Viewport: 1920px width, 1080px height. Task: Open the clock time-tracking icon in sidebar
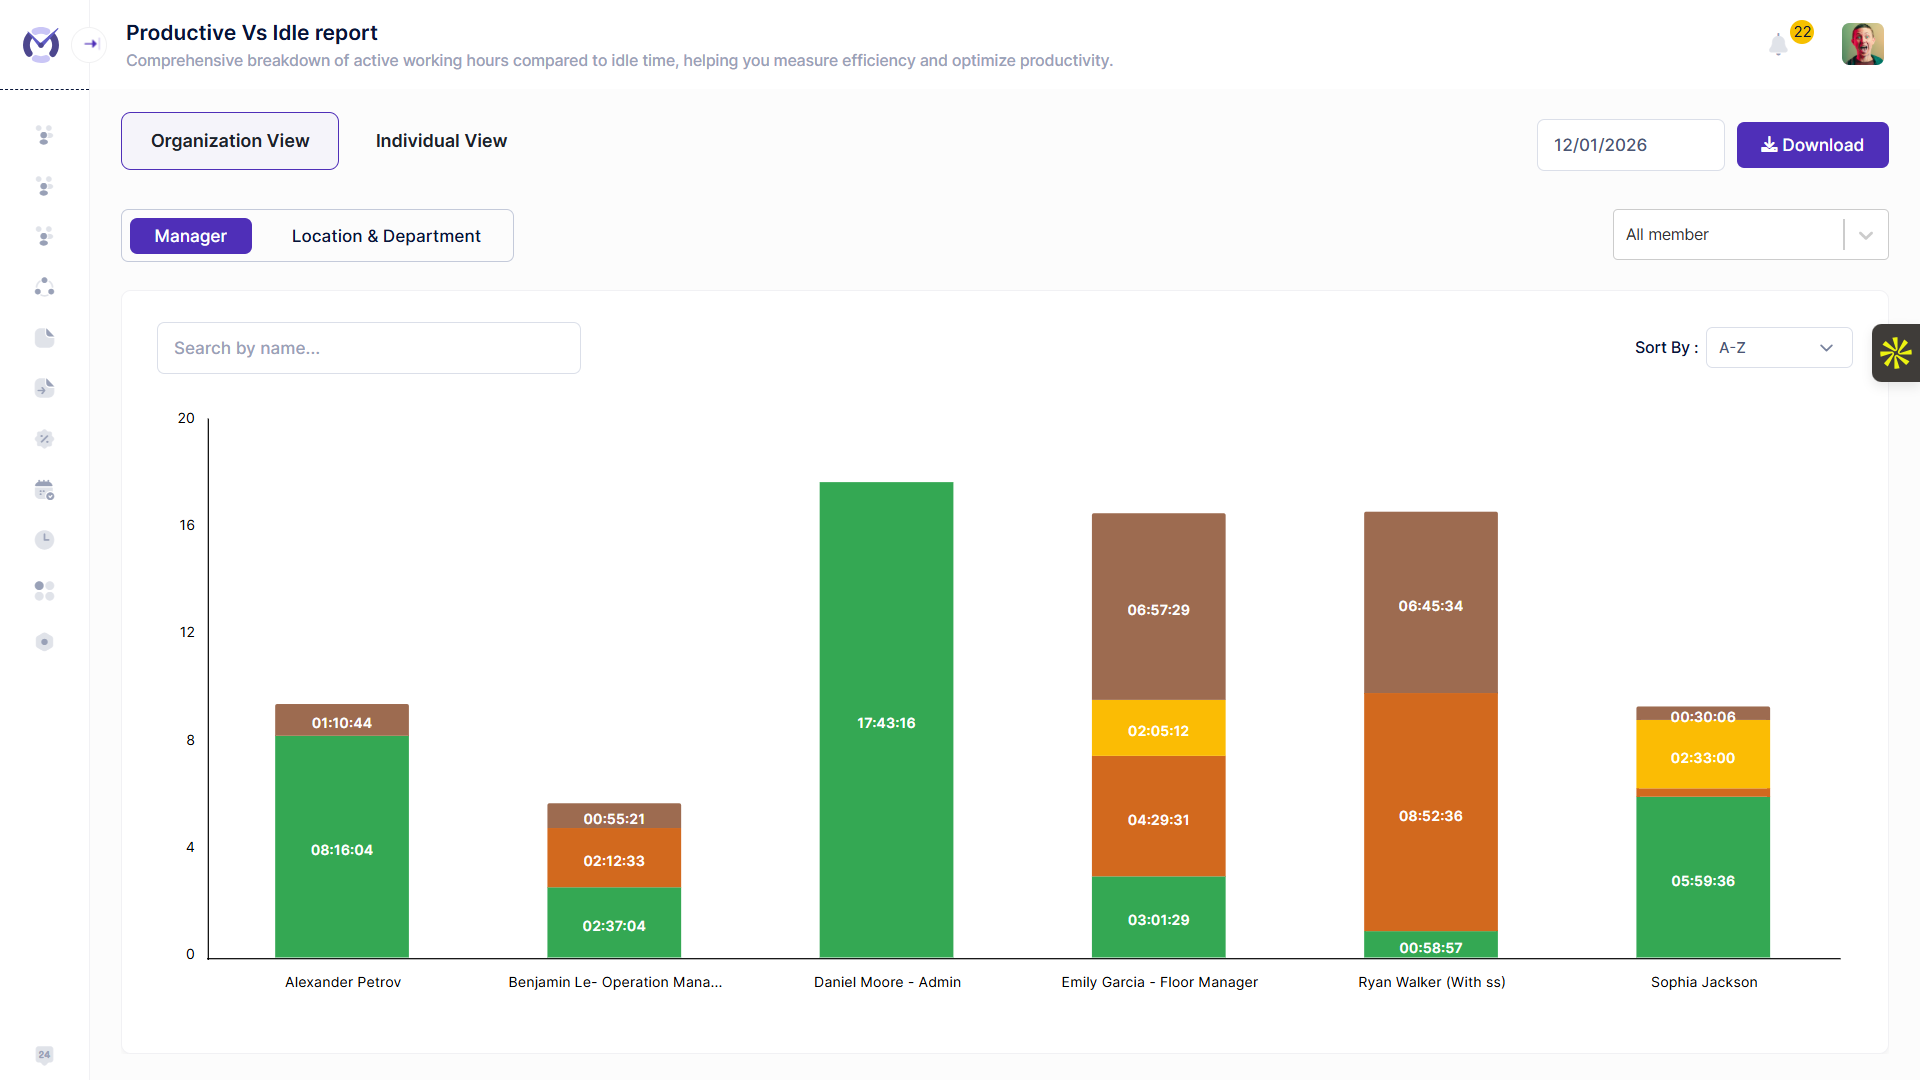pos(44,539)
